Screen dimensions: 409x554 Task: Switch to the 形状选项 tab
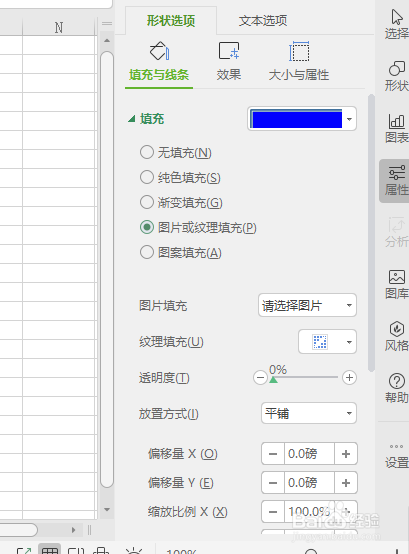click(x=171, y=20)
